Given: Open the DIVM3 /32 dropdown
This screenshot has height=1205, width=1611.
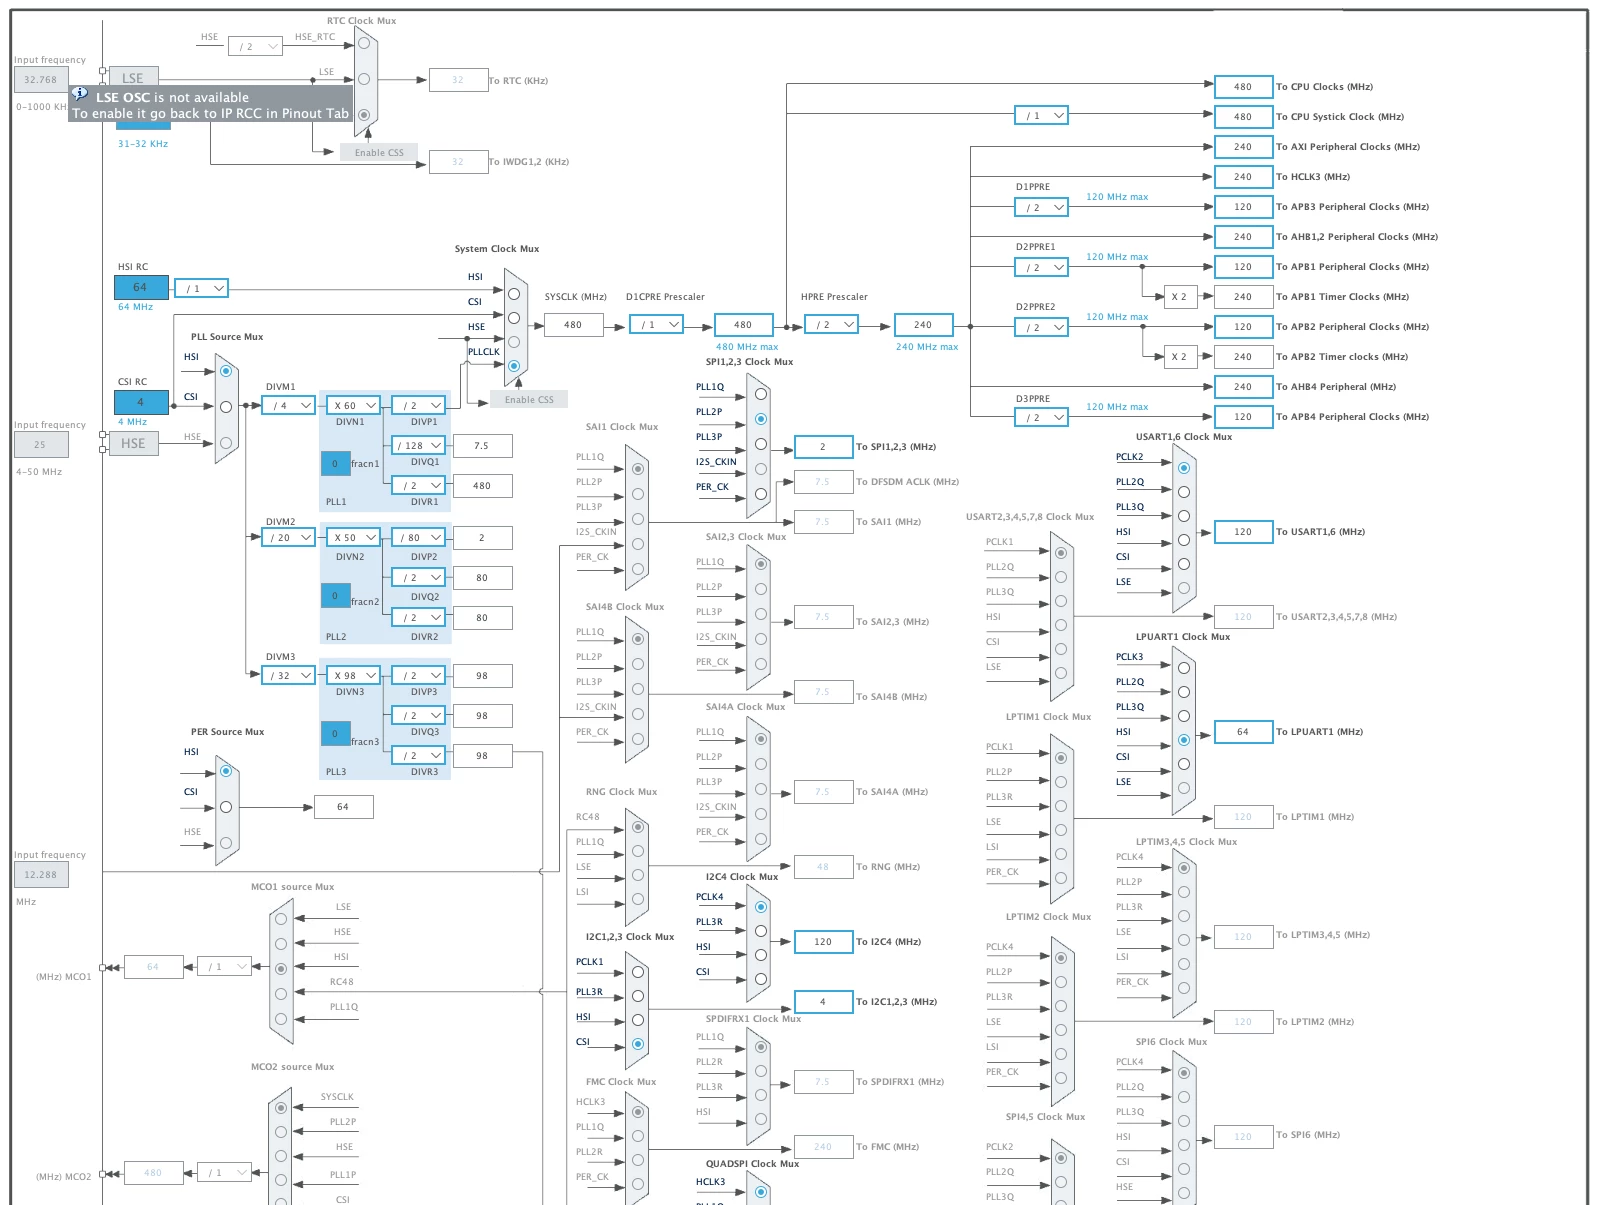Looking at the screenshot, I should coord(288,675).
